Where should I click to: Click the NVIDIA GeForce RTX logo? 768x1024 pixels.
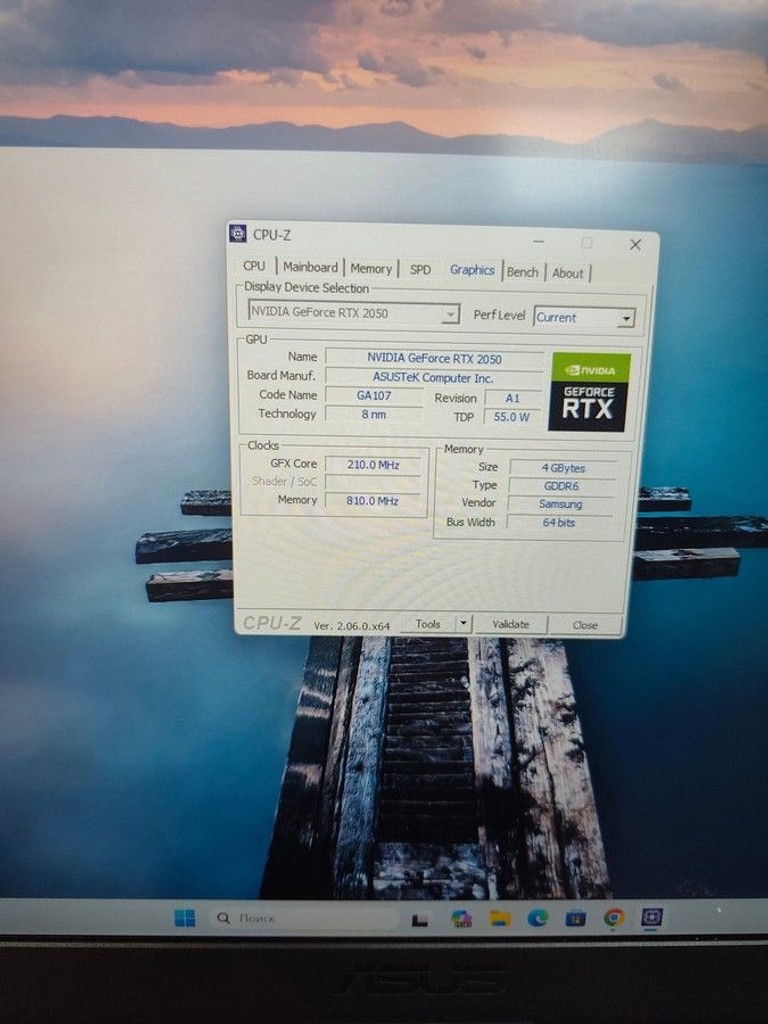tap(589, 392)
